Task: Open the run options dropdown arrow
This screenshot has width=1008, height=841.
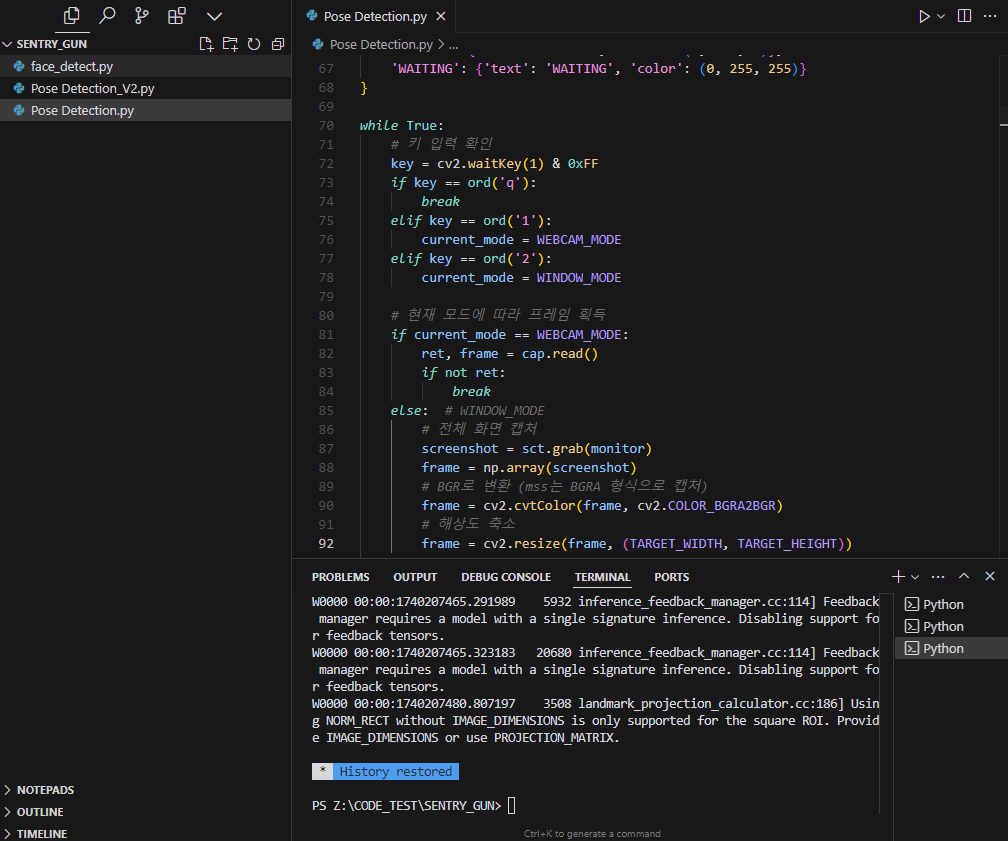Action: coord(941,16)
